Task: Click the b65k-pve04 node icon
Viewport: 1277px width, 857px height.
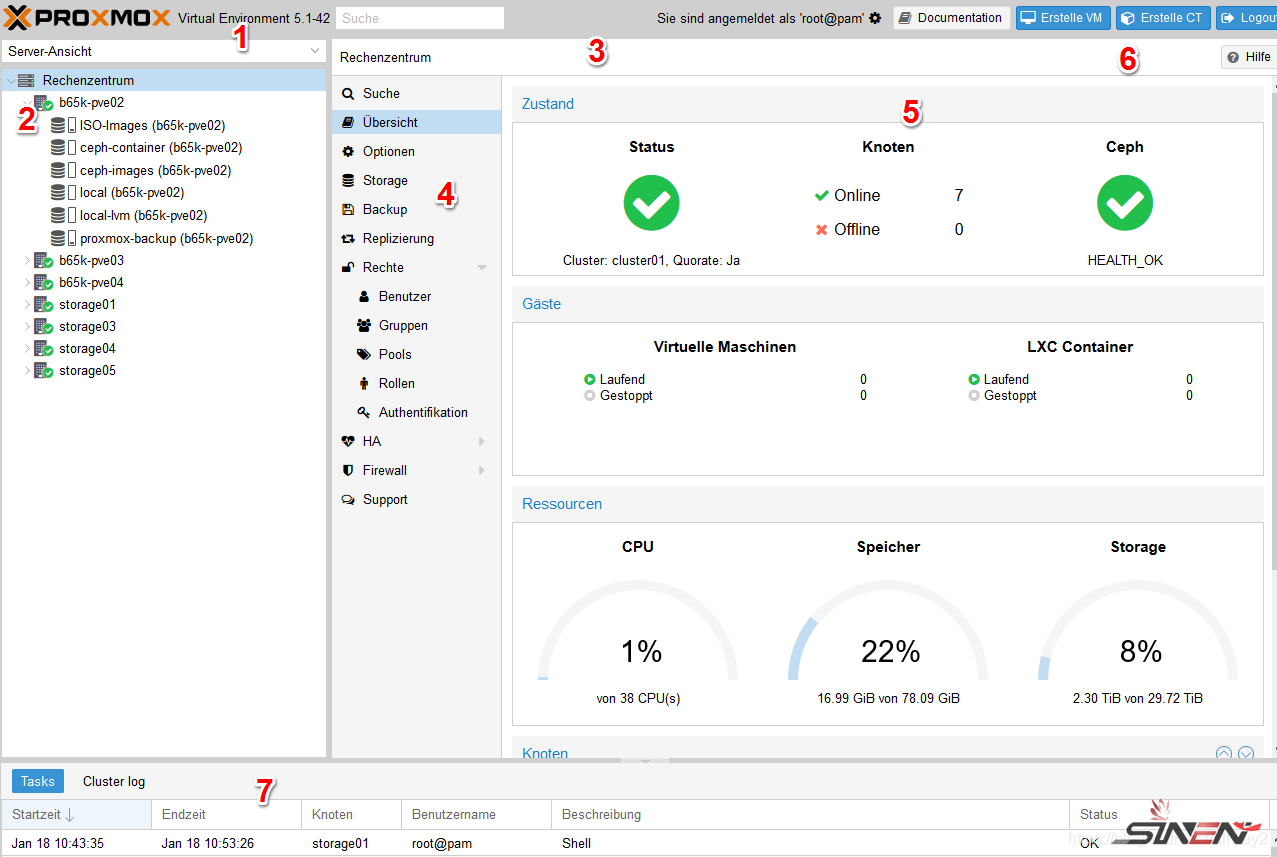Action: tap(43, 282)
